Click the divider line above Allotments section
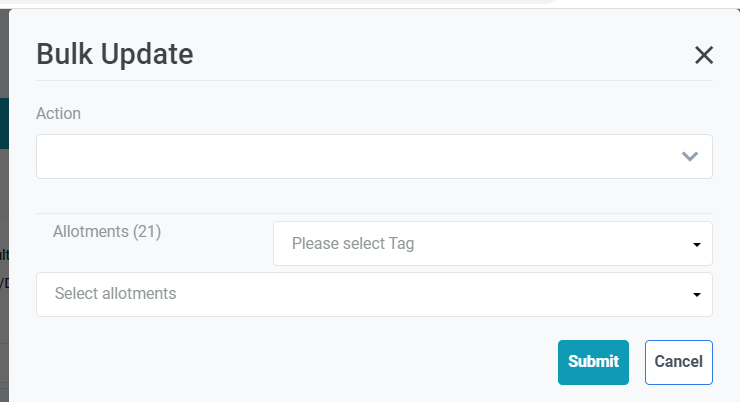740x402 pixels. [x=374, y=213]
